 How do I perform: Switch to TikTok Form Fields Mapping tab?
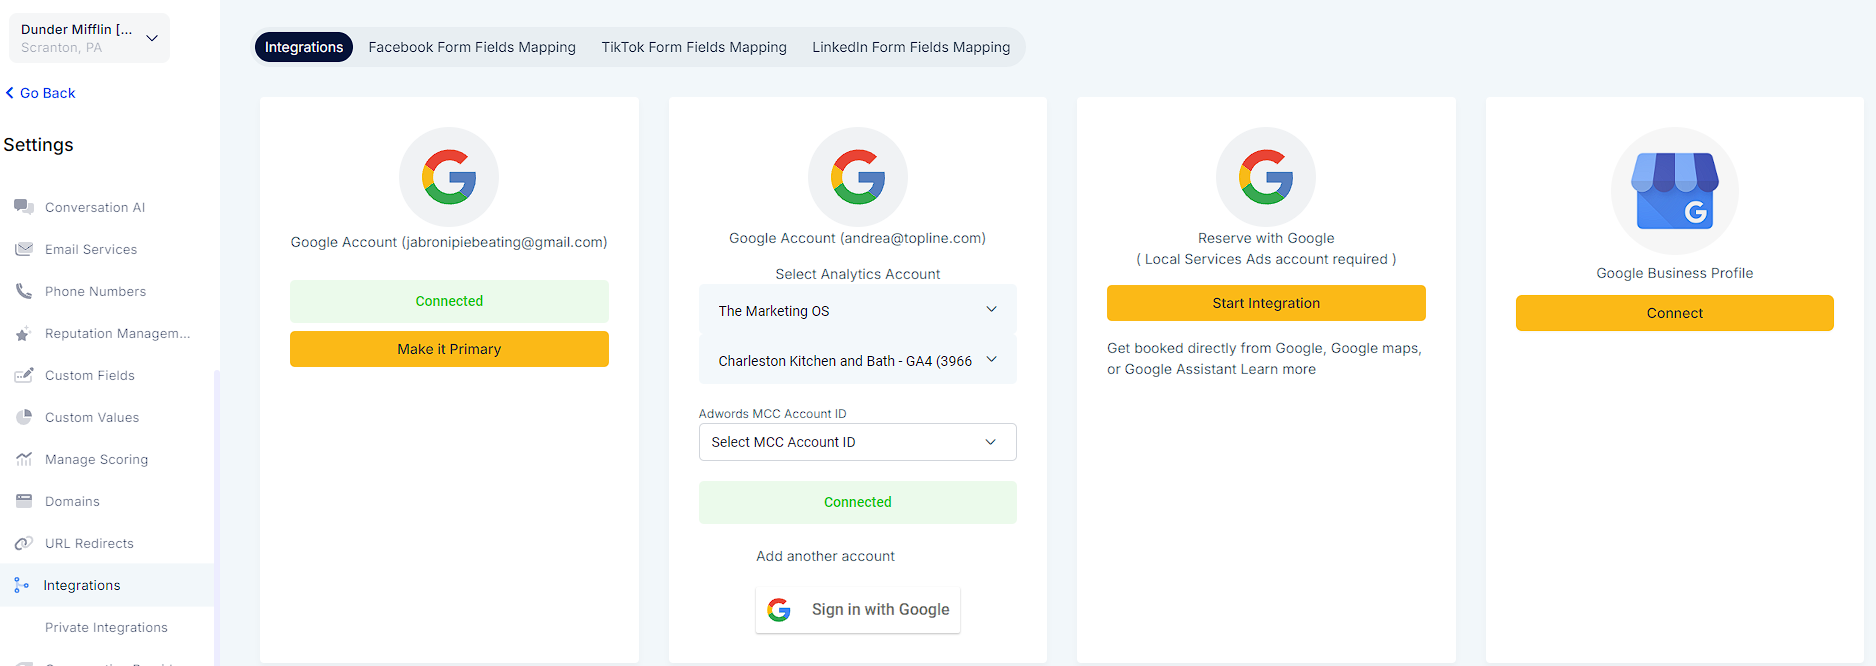click(694, 47)
